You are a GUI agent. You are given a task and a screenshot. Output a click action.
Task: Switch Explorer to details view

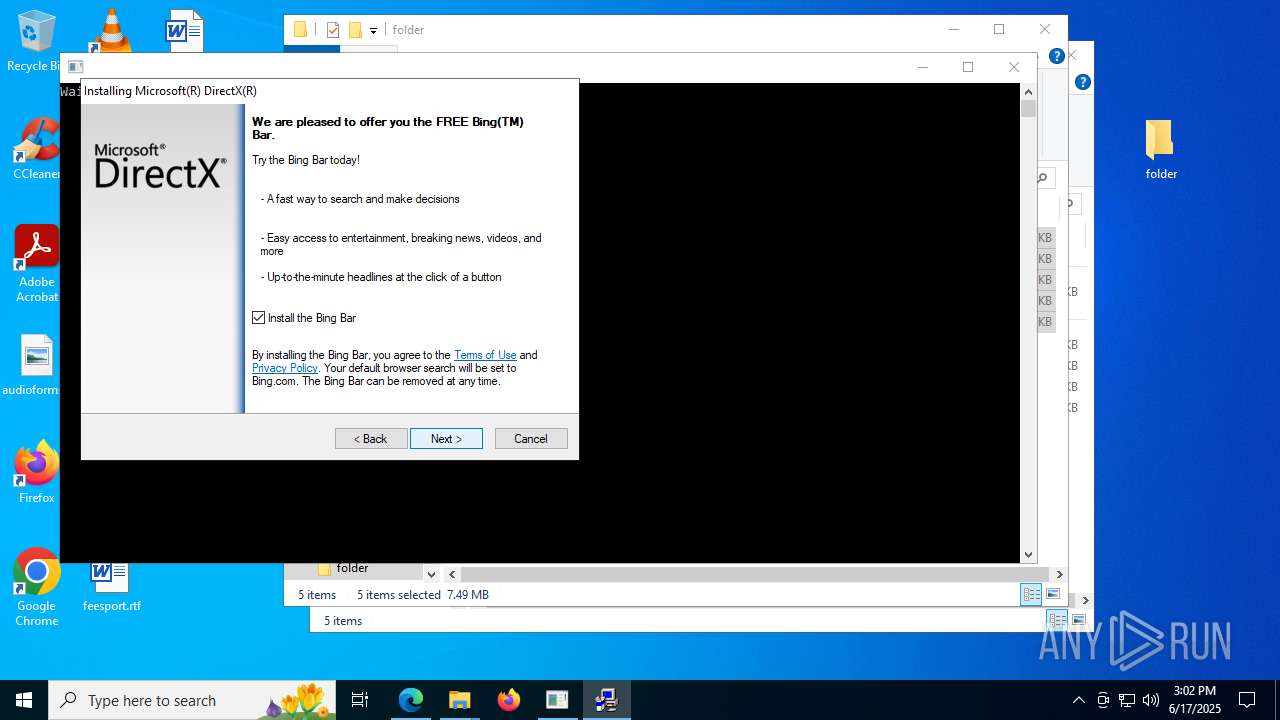coord(1031,594)
